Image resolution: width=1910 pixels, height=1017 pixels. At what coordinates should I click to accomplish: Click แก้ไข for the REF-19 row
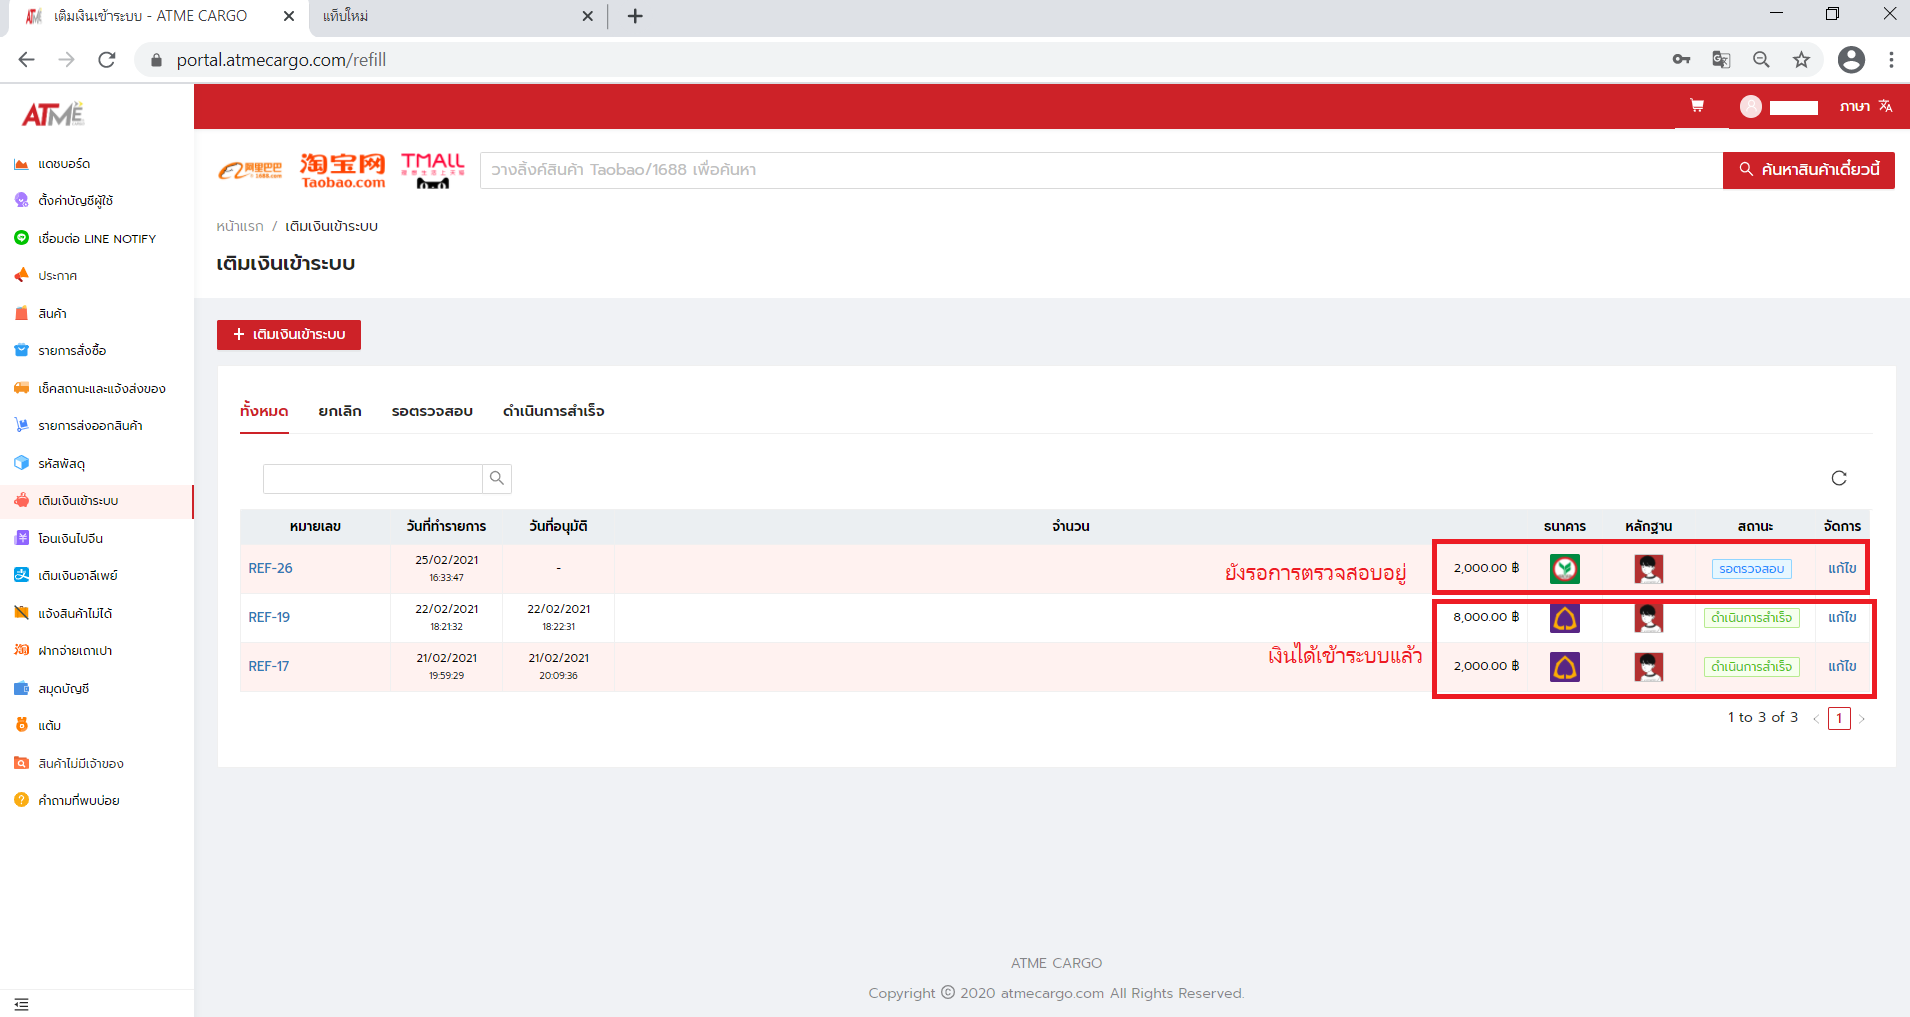(1841, 617)
